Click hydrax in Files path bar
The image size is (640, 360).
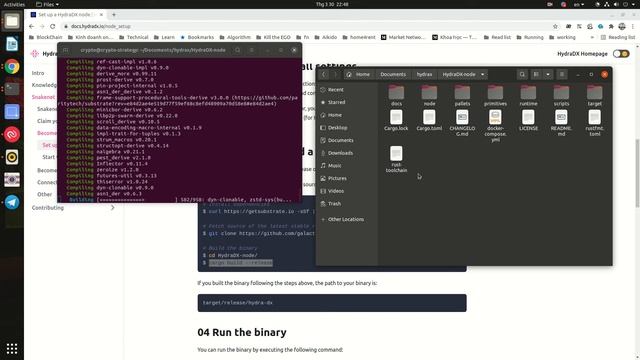[424, 74]
